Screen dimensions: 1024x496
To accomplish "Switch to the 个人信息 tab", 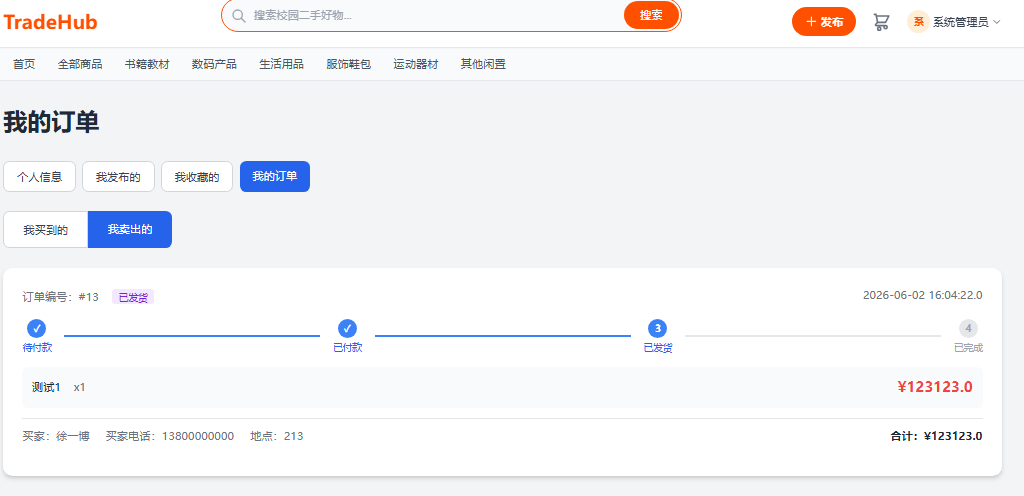I will 39,177.
